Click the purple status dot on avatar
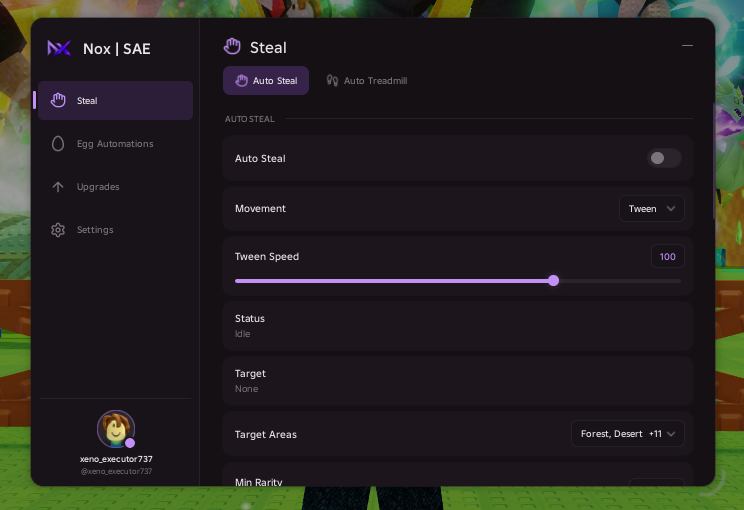The width and height of the screenshot is (744, 510). 130,443
